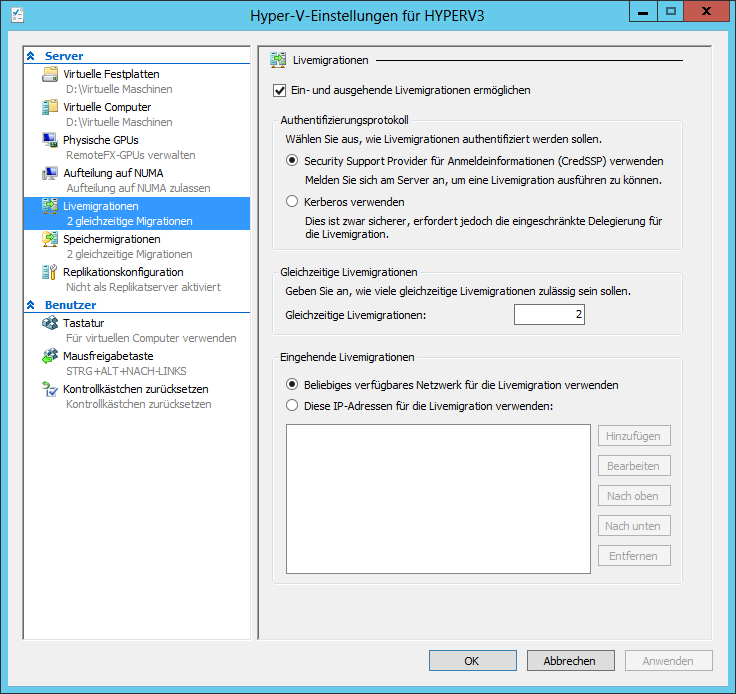Click the Kontrollkästchen zurücksetzen icon
Viewport: 736px width, 694px height.
click(50, 389)
